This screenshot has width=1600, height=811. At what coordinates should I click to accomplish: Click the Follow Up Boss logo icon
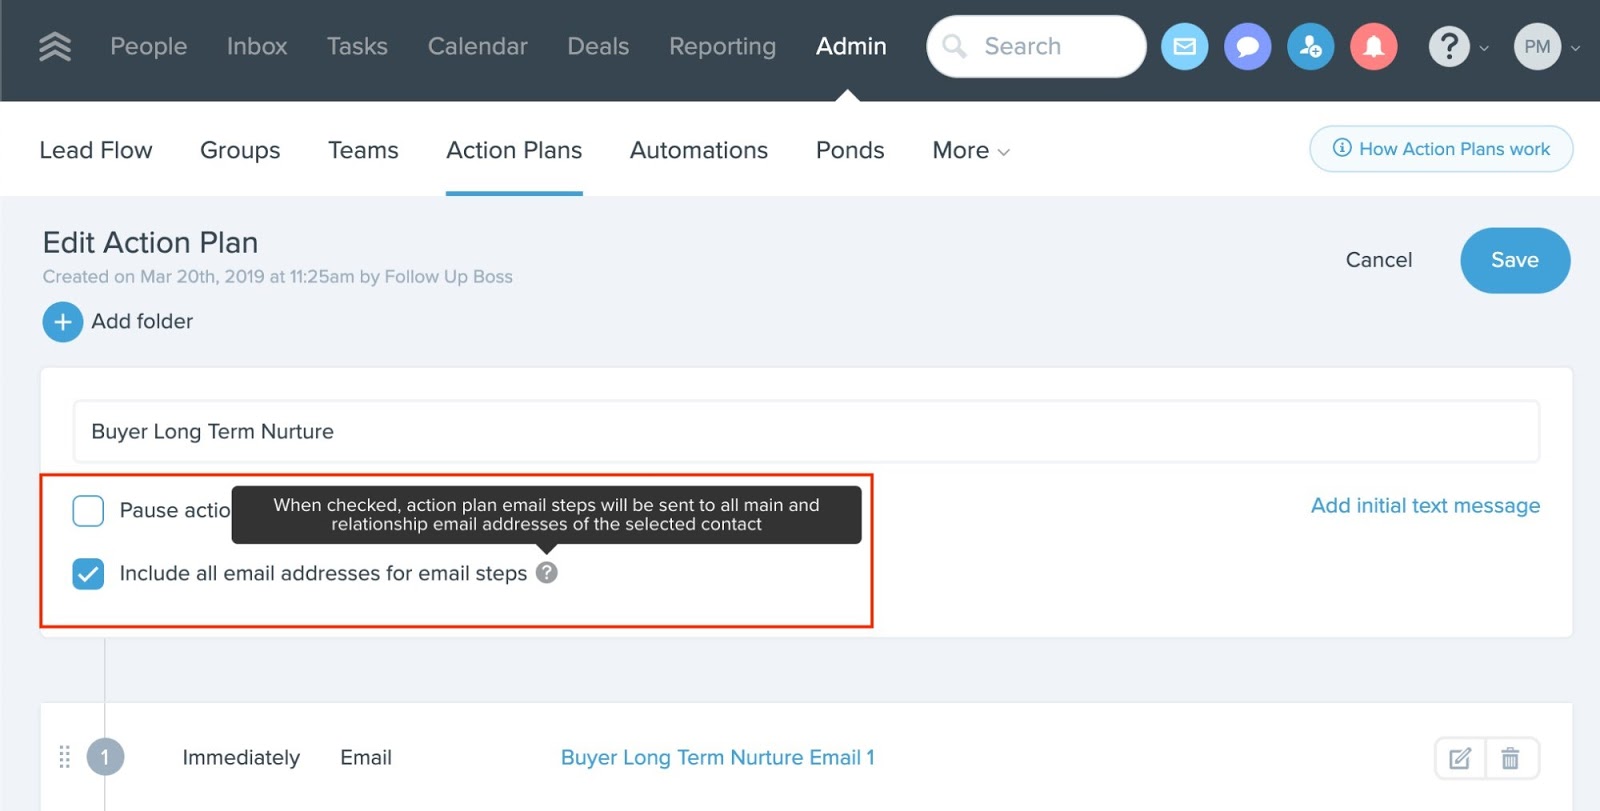(55, 46)
